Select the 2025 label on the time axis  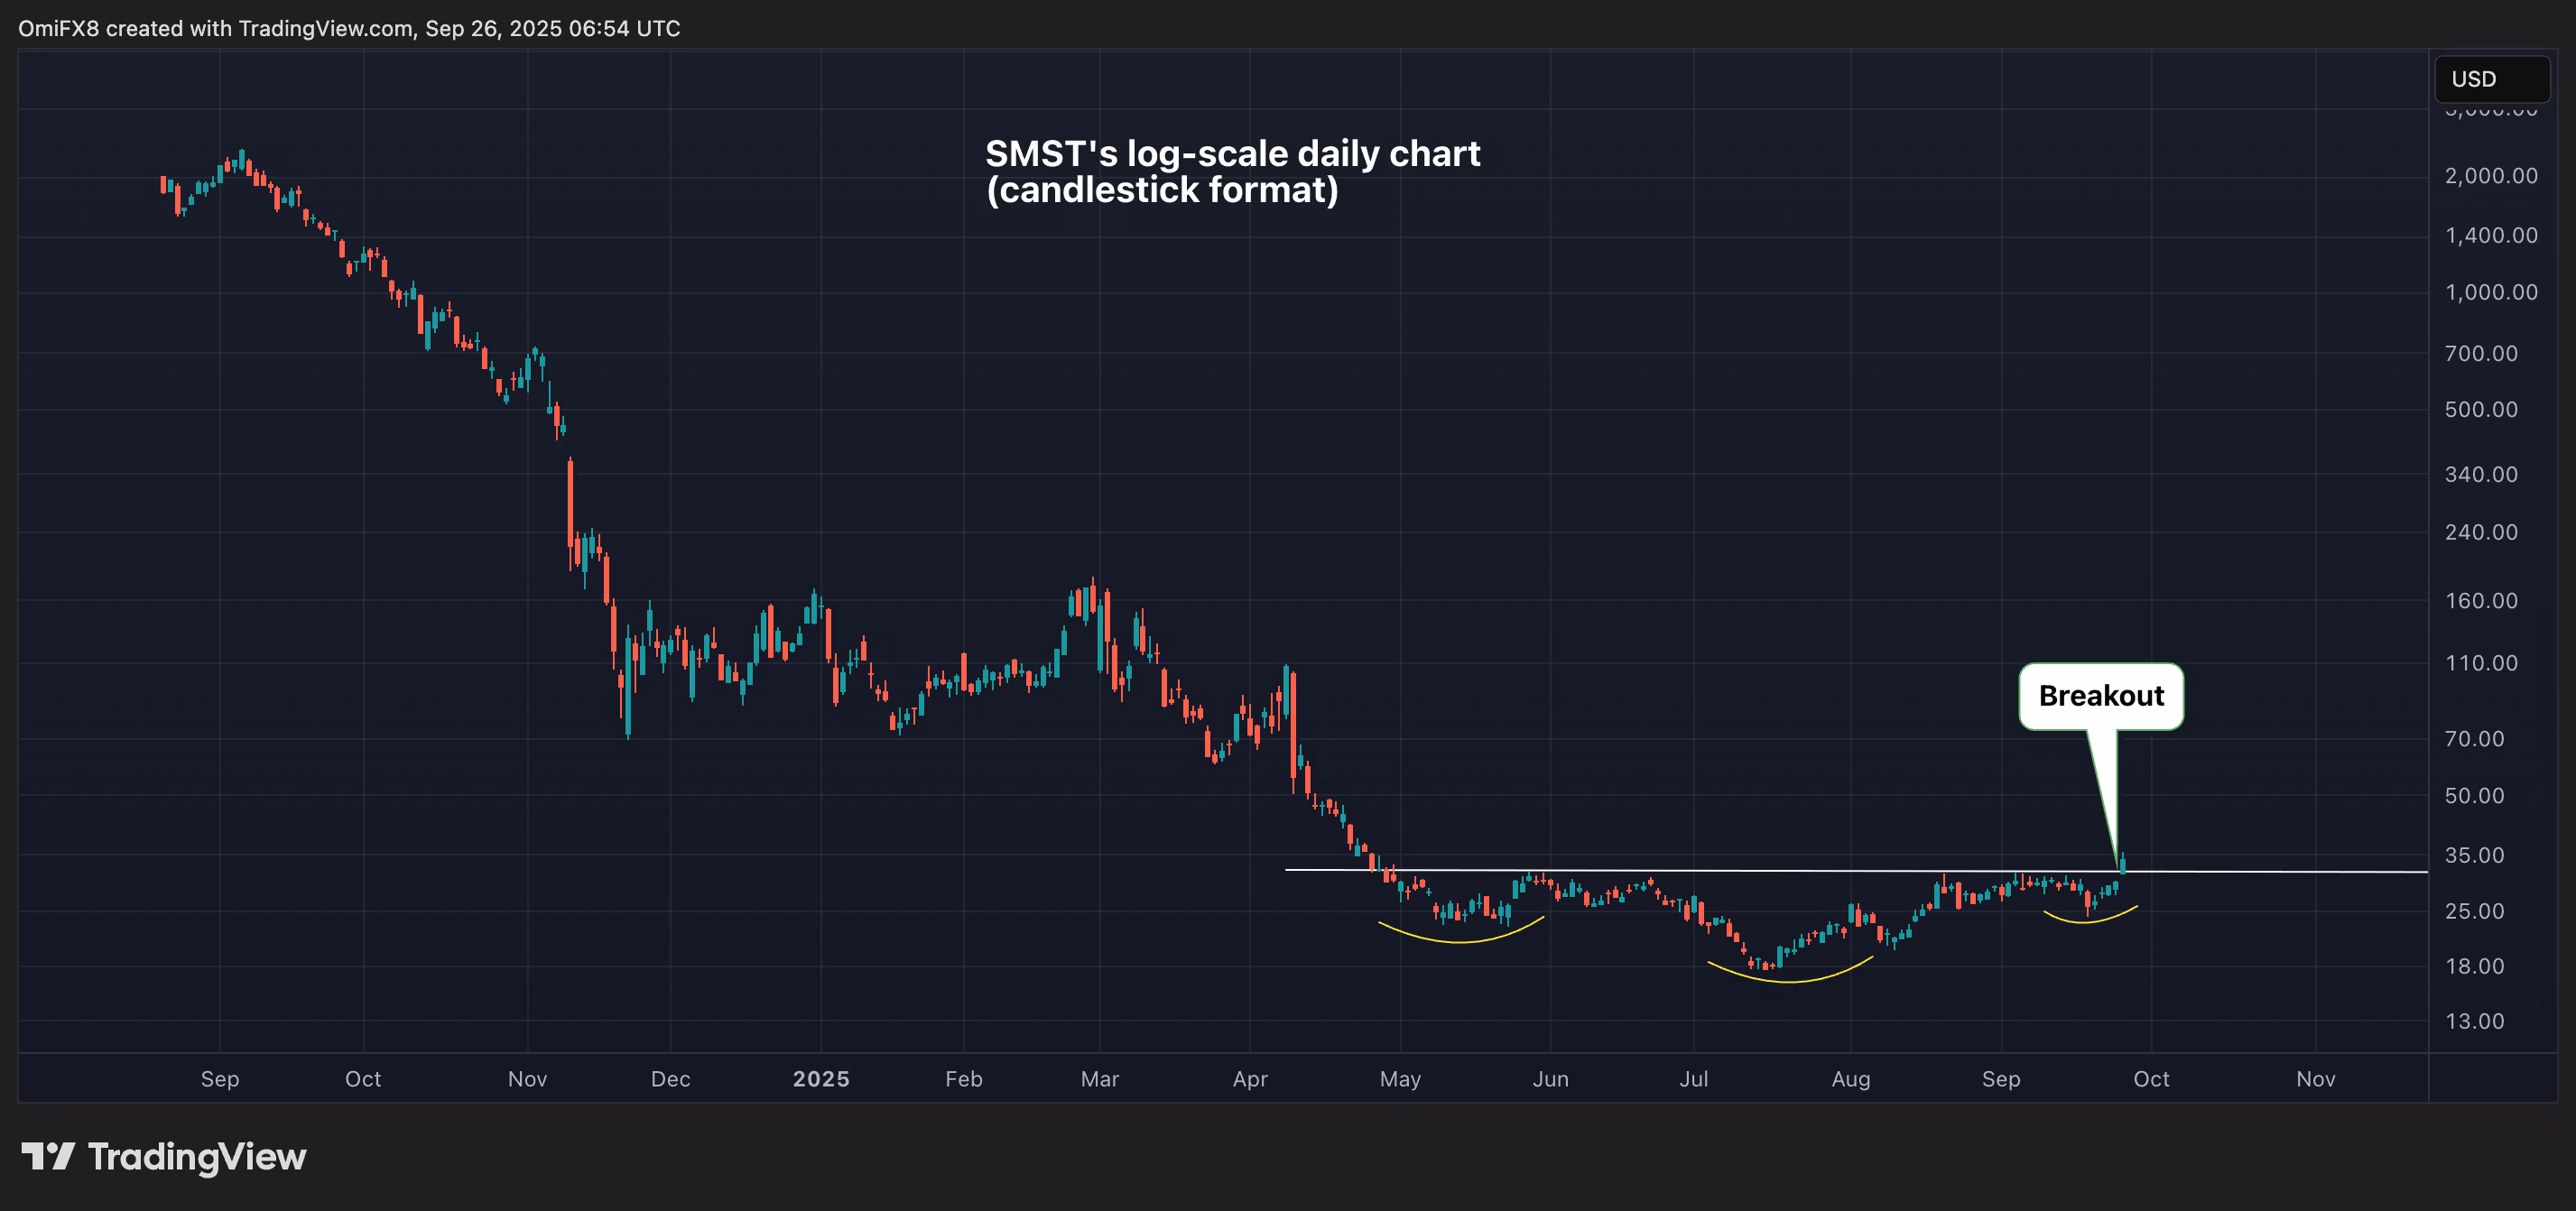(822, 1079)
